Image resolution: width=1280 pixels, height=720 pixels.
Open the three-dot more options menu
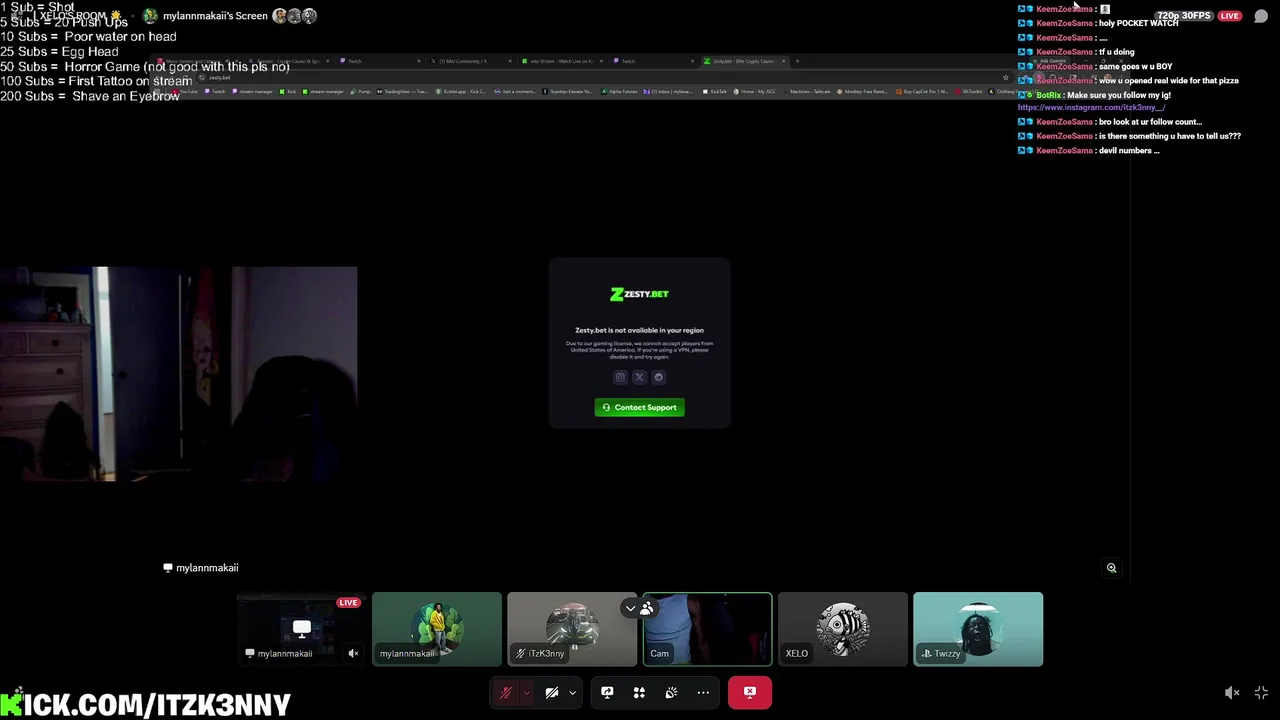[703, 692]
